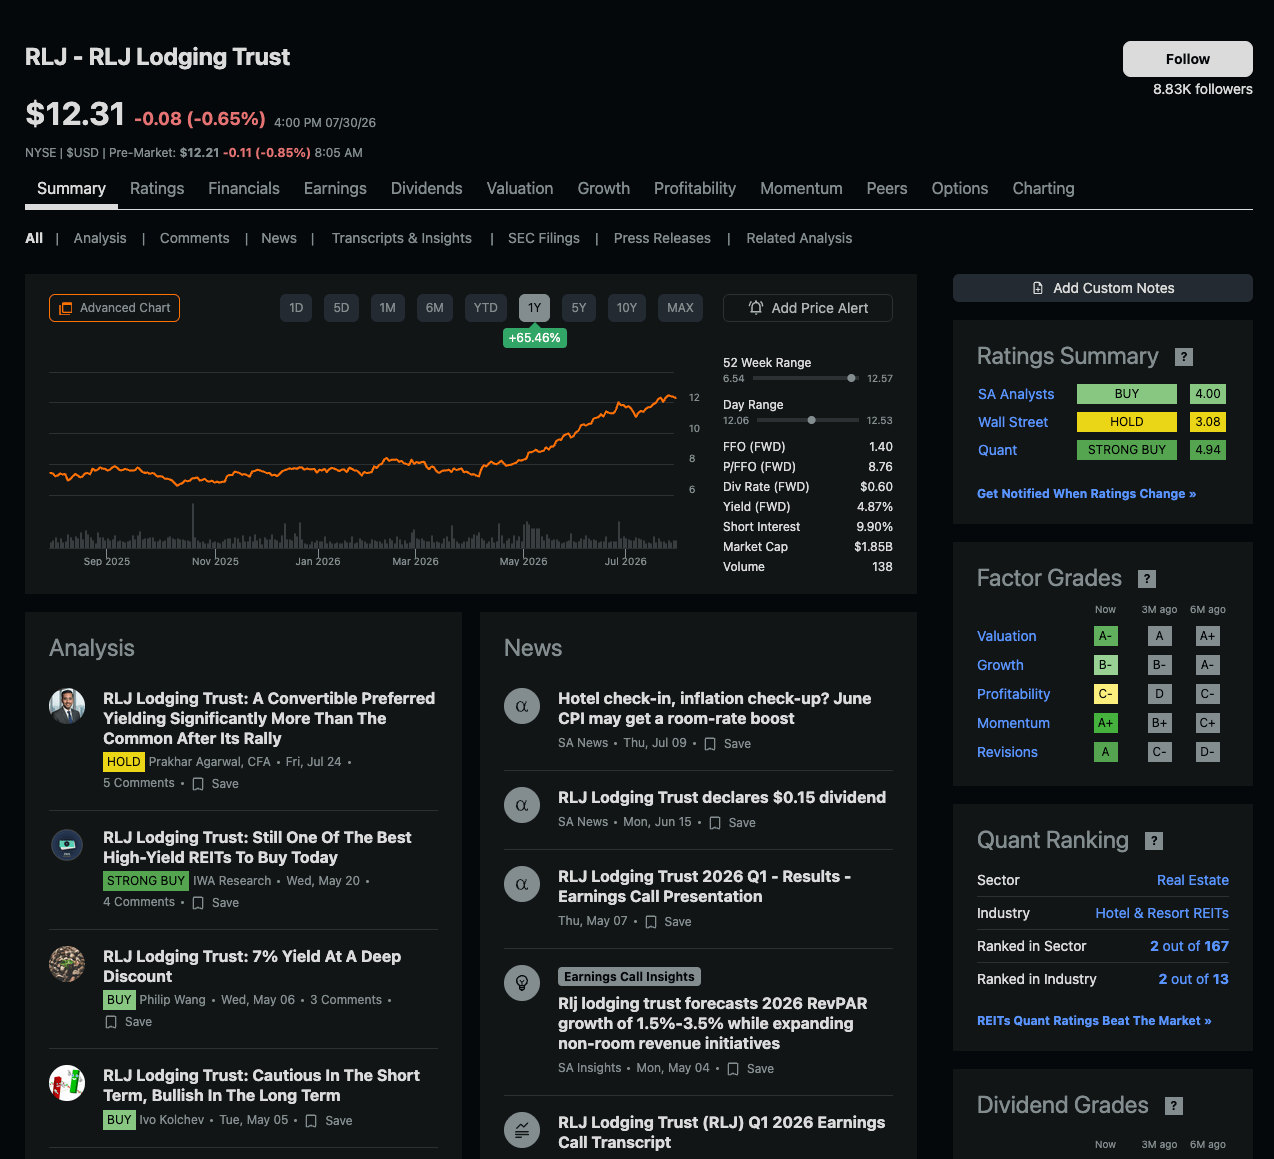The image size is (1274, 1159).
Task: Select the 1D chart range
Action: [x=296, y=308]
